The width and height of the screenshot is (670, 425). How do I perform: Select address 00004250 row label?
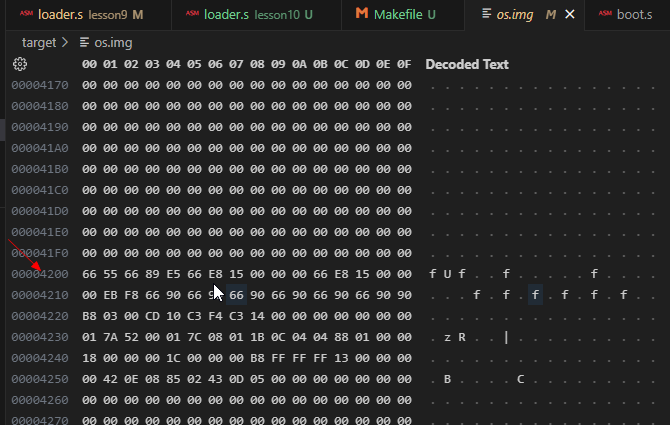tap(40, 379)
